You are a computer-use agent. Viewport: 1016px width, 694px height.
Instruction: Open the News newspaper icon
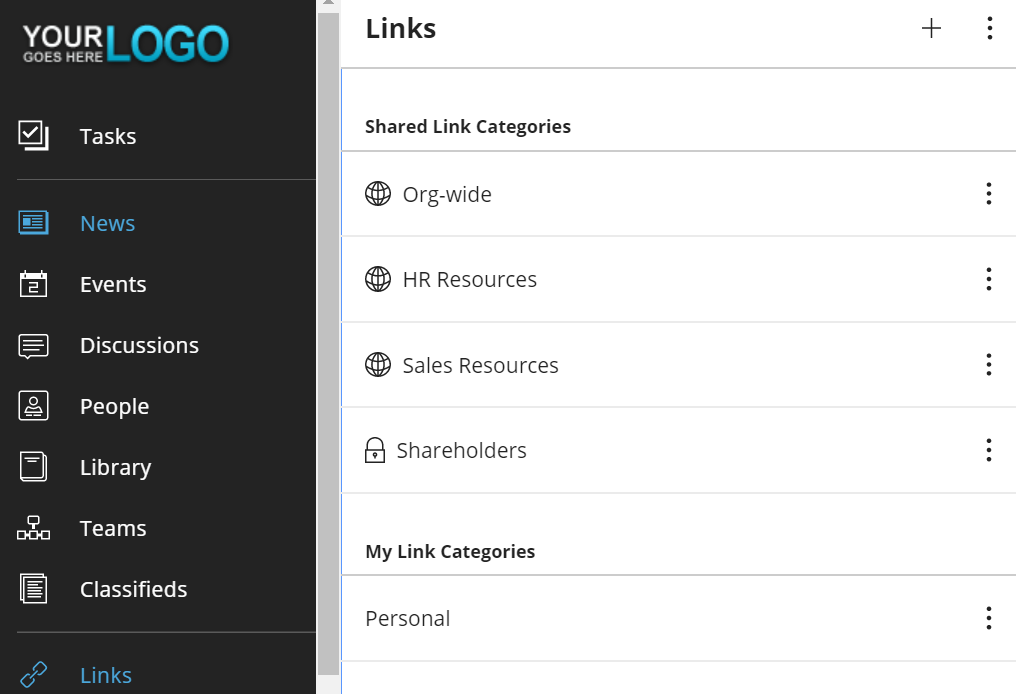[x=33, y=223]
